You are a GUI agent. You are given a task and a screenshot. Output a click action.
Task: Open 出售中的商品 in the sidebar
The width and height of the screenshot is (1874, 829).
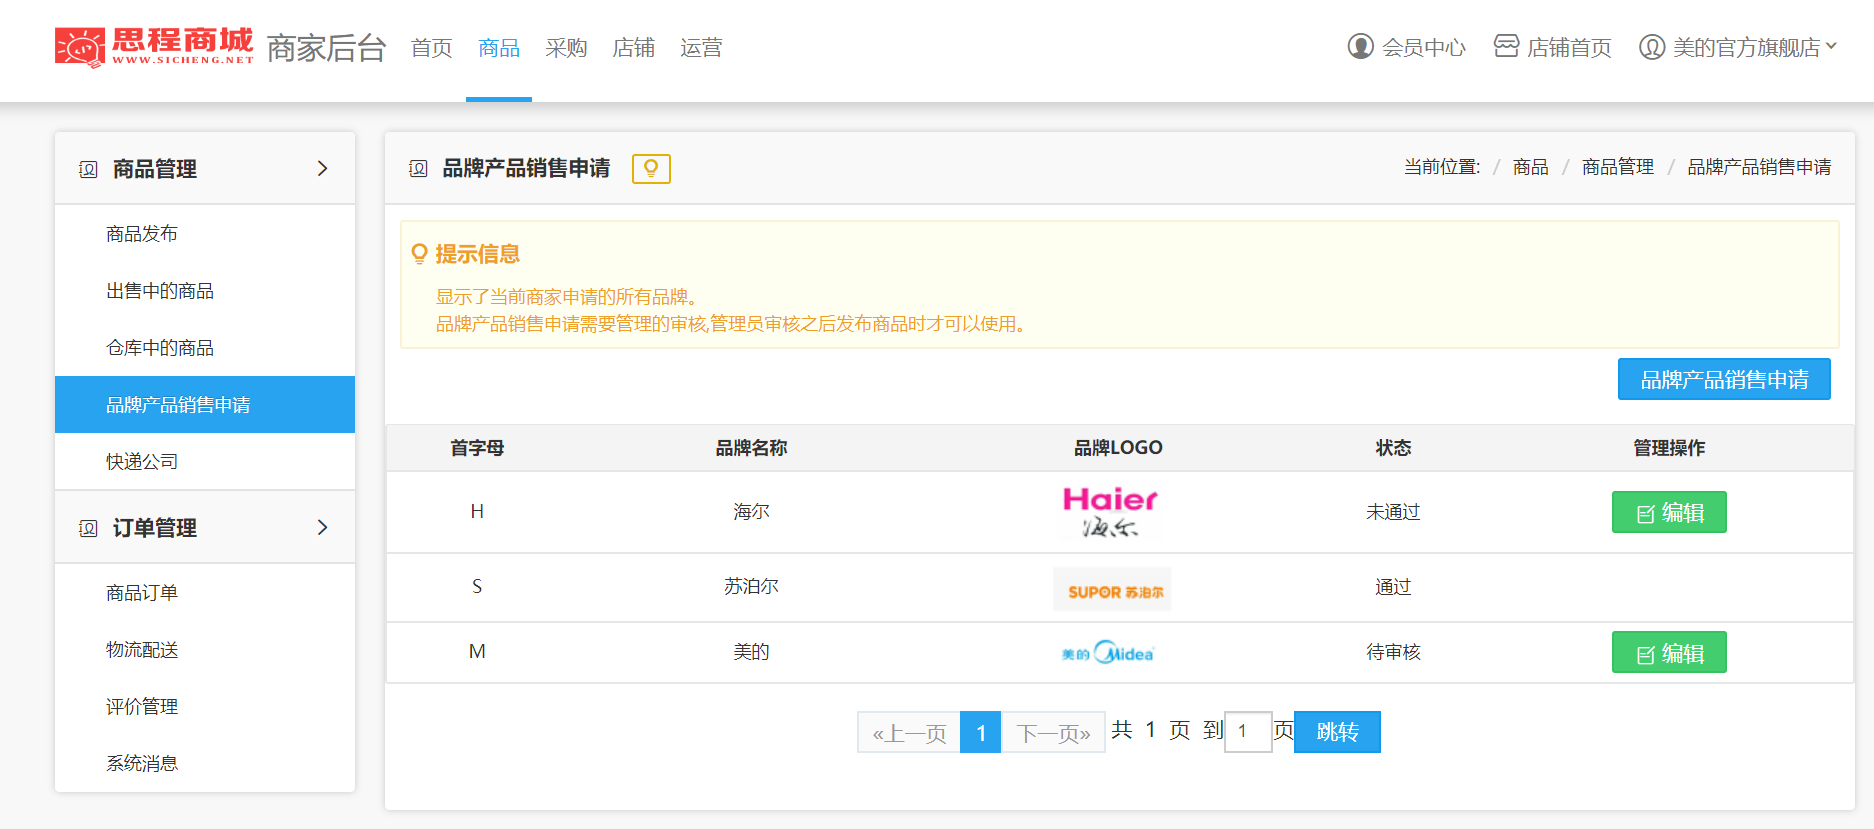(205, 291)
